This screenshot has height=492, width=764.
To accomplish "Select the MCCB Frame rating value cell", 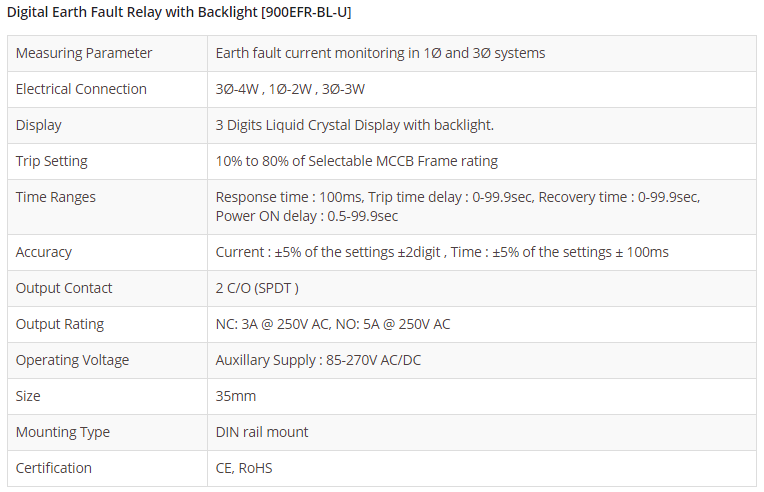I will pyautogui.click(x=356, y=161).
